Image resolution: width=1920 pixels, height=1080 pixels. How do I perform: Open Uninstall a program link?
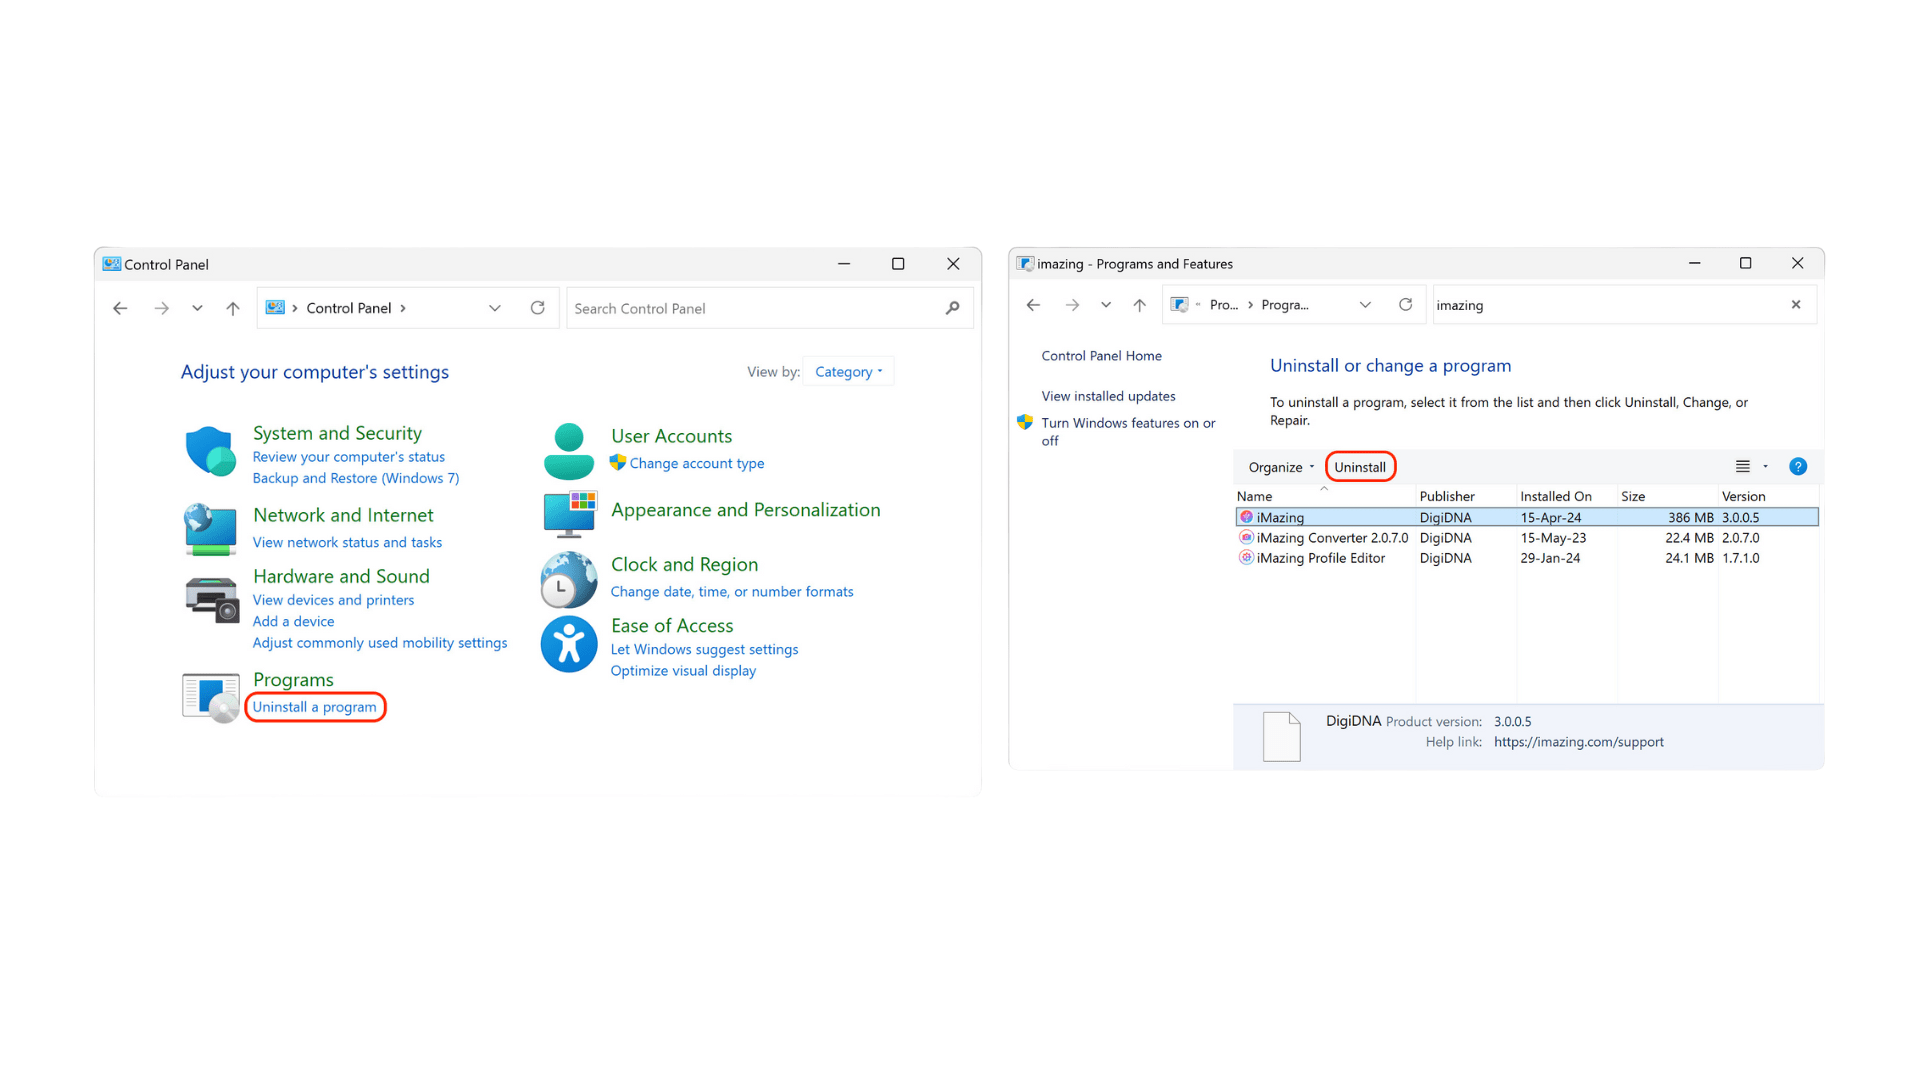pyautogui.click(x=314, y=707)
